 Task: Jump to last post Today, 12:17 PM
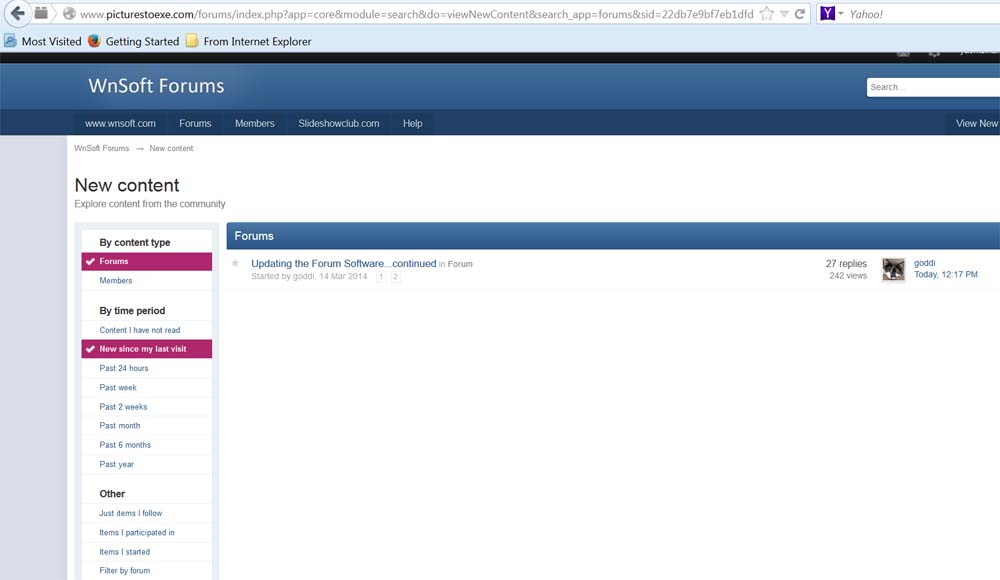[x=945, y=274]
